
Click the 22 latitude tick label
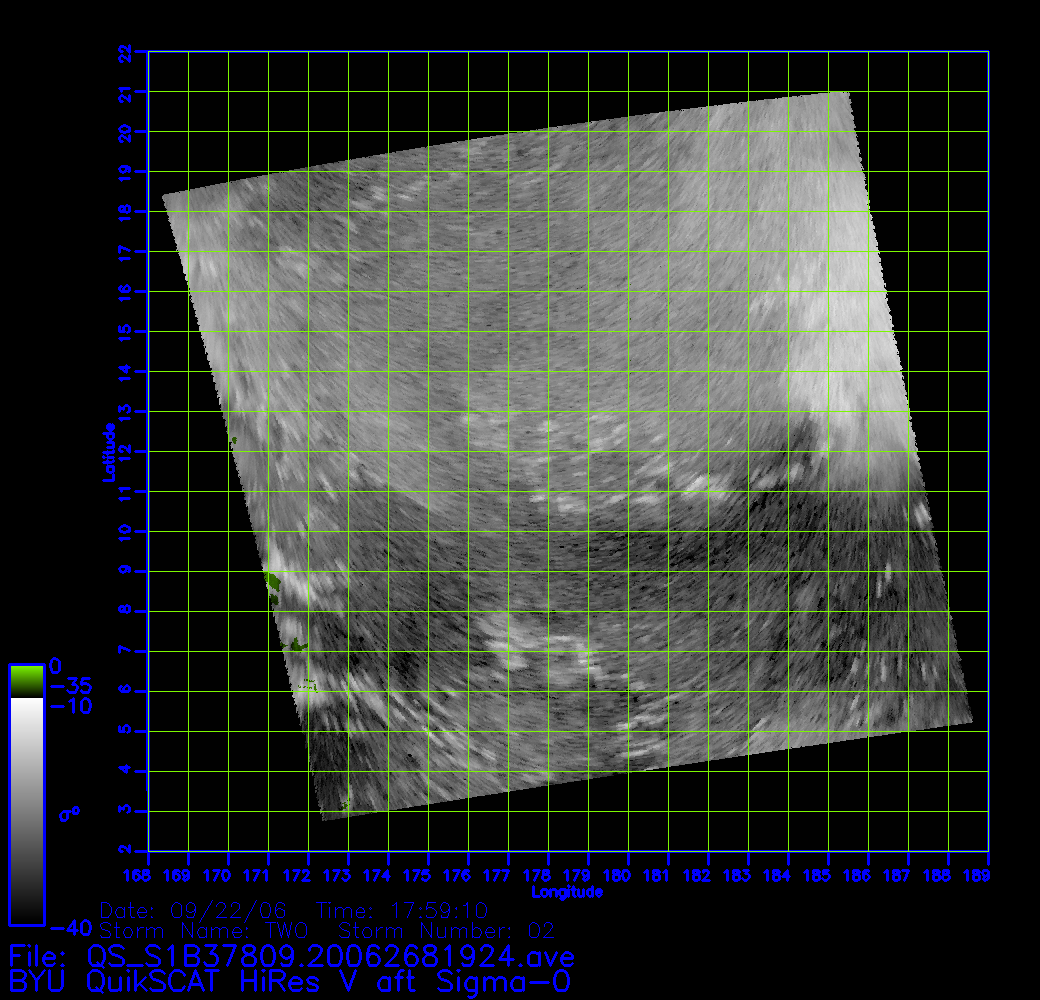[x=125, y=51]
